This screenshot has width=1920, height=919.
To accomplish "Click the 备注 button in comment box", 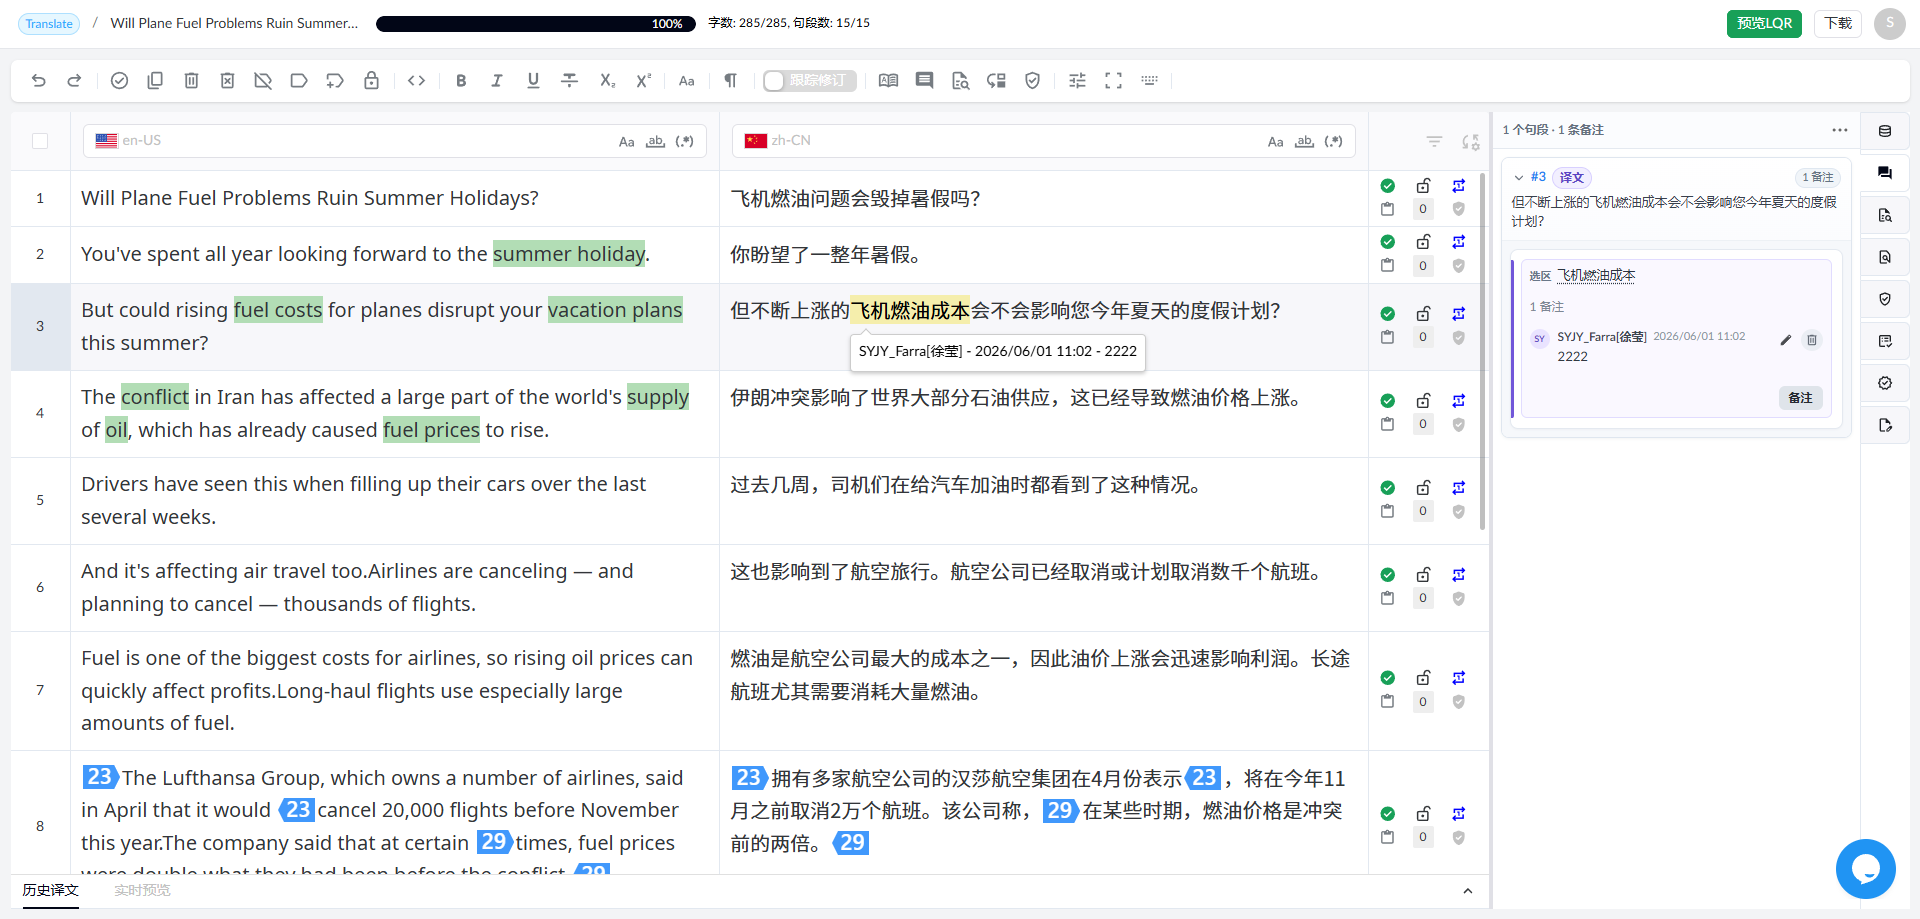I will pyautogui.click(x=1800, y=398).
